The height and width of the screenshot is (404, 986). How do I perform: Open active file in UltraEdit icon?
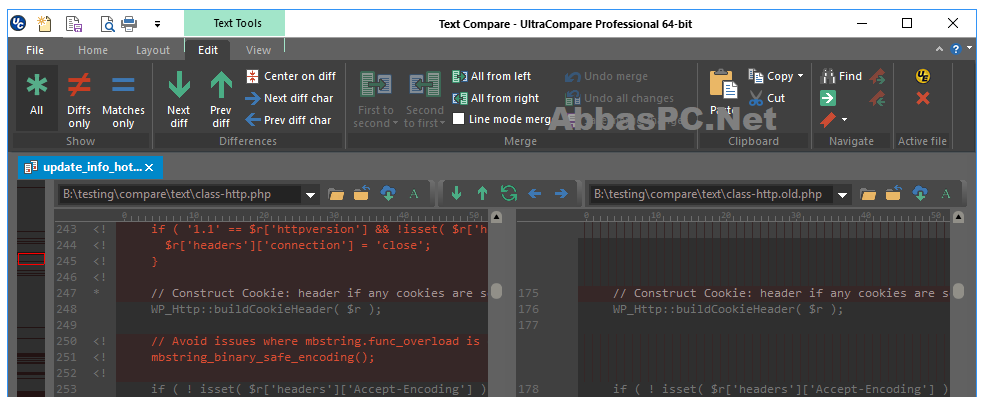pyautogui.click(x=922, y=77)
